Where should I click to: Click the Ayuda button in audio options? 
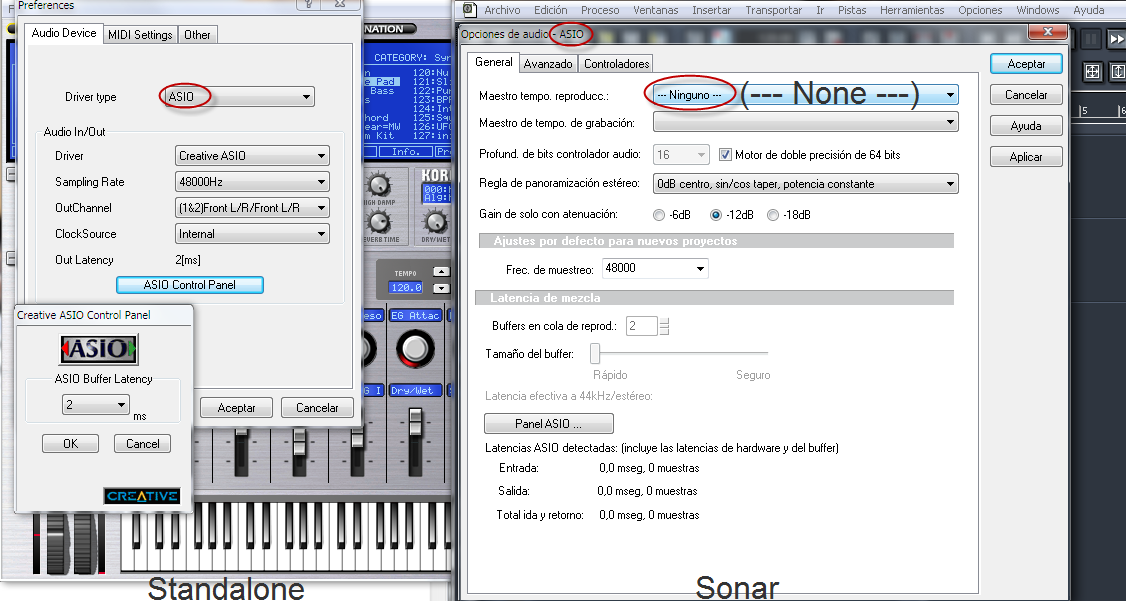(x=1026, y=126)
